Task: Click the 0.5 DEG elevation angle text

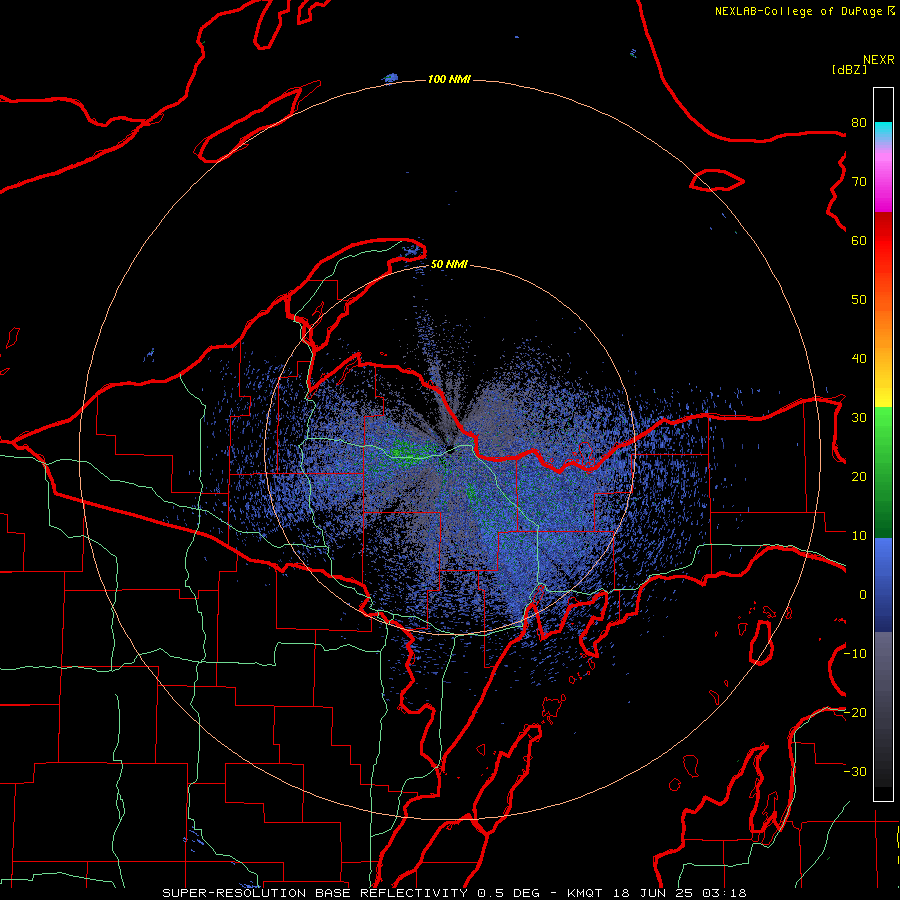Action: pos(509,893)
